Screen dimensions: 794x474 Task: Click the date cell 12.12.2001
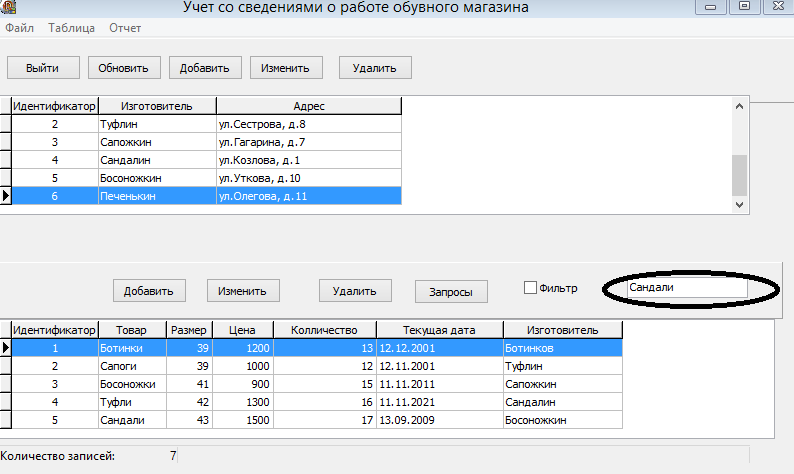440,348
